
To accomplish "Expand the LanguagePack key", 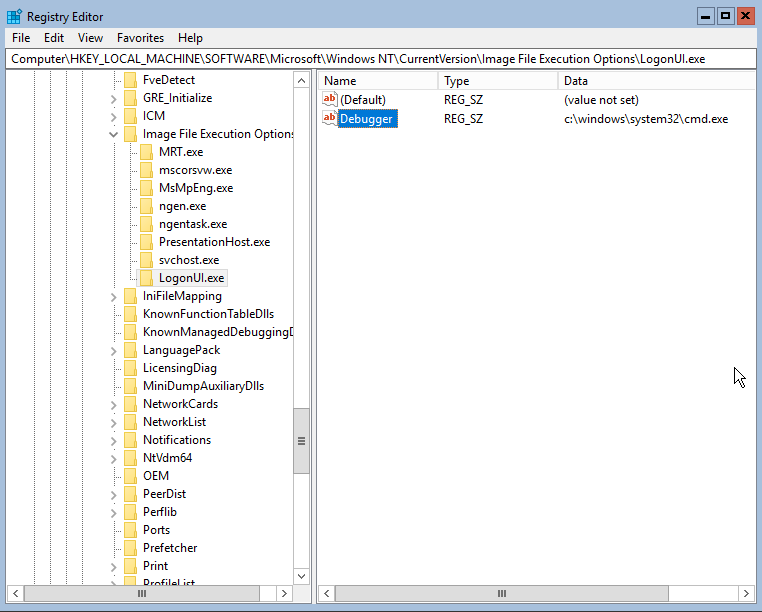I will pyautogui.click(x=114, y=350).
